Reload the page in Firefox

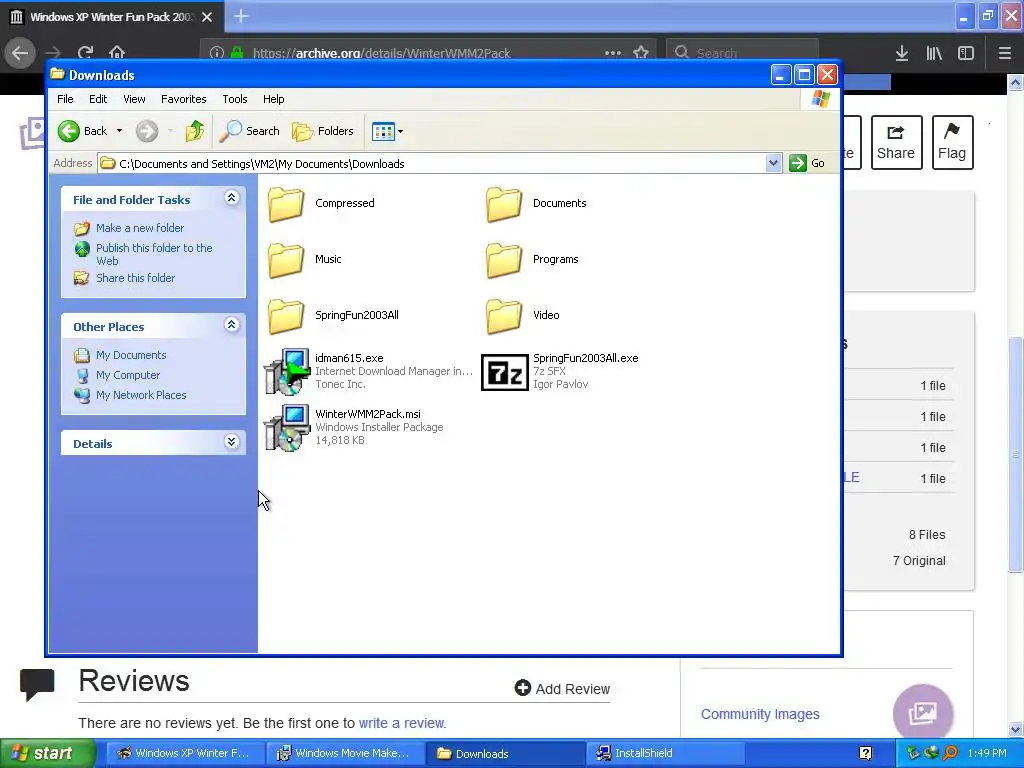click(x=85, y=53)
